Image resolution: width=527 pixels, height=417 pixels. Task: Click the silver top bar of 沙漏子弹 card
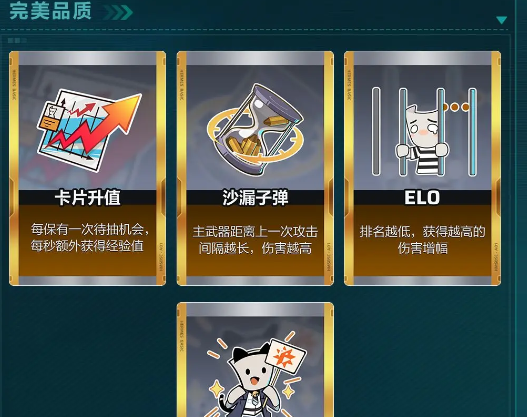[255, 58]
